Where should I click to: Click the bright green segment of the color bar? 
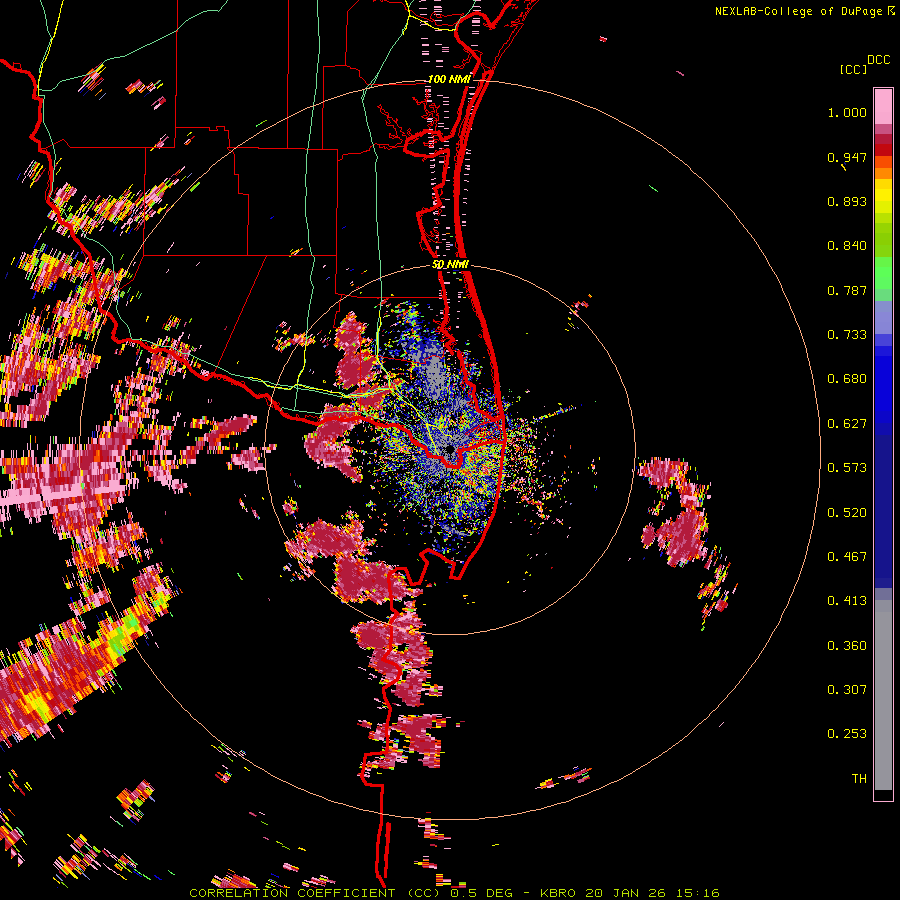click(883, 273)
